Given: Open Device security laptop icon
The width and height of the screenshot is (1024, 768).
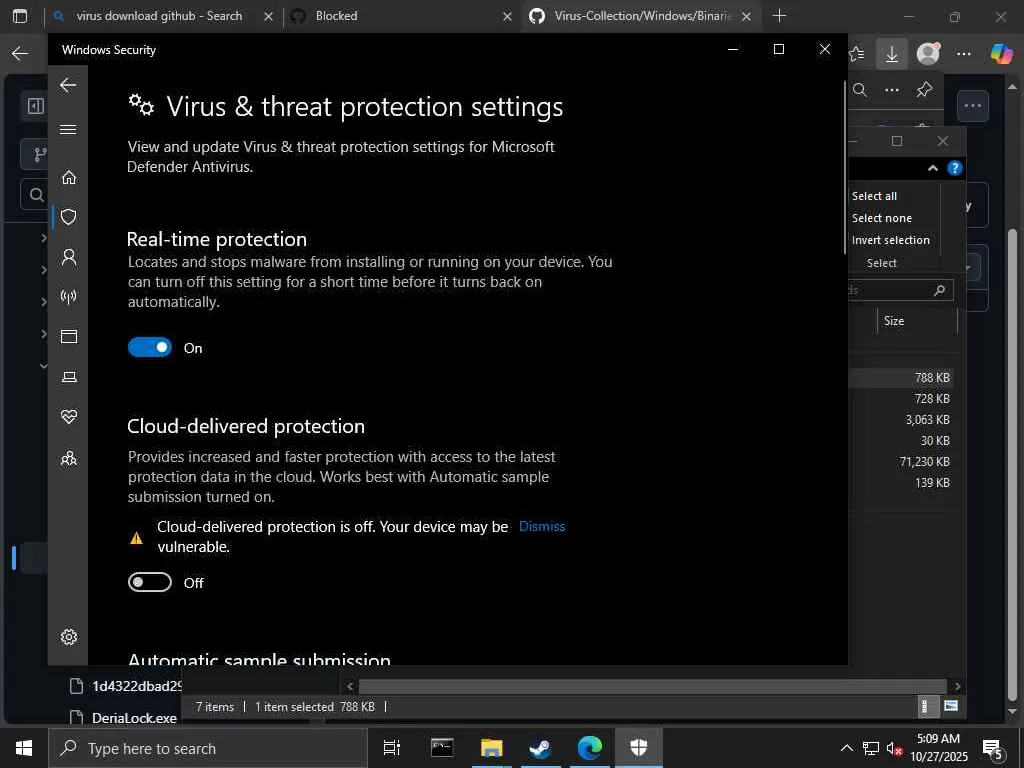Looking at the screenshot, I should click(x=69, y=377).
